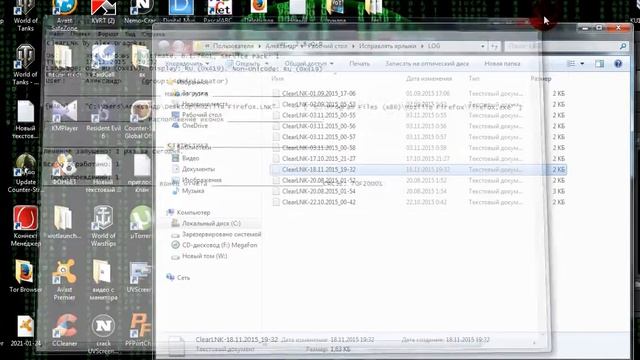Go to Исправлять ярлыки breadcrumb segment
This screenshot has height=360, width=640.
387,46
